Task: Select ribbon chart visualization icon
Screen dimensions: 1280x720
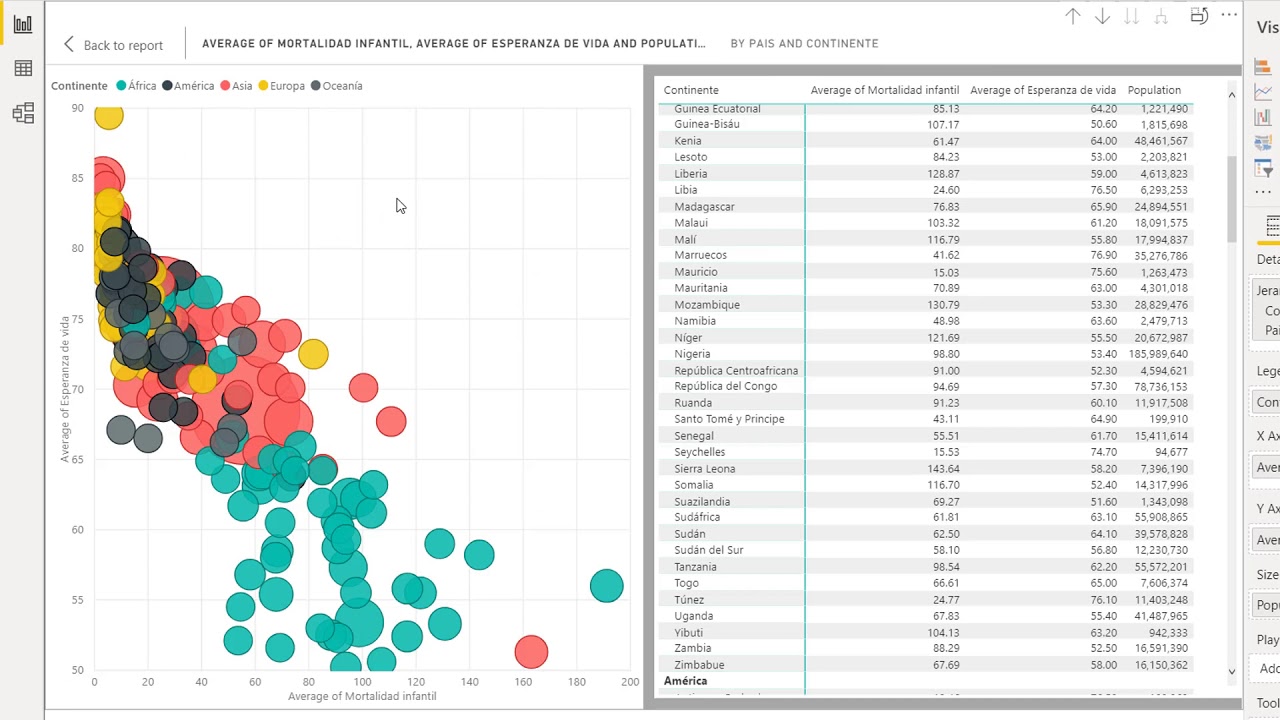Action: (1262, 117)
